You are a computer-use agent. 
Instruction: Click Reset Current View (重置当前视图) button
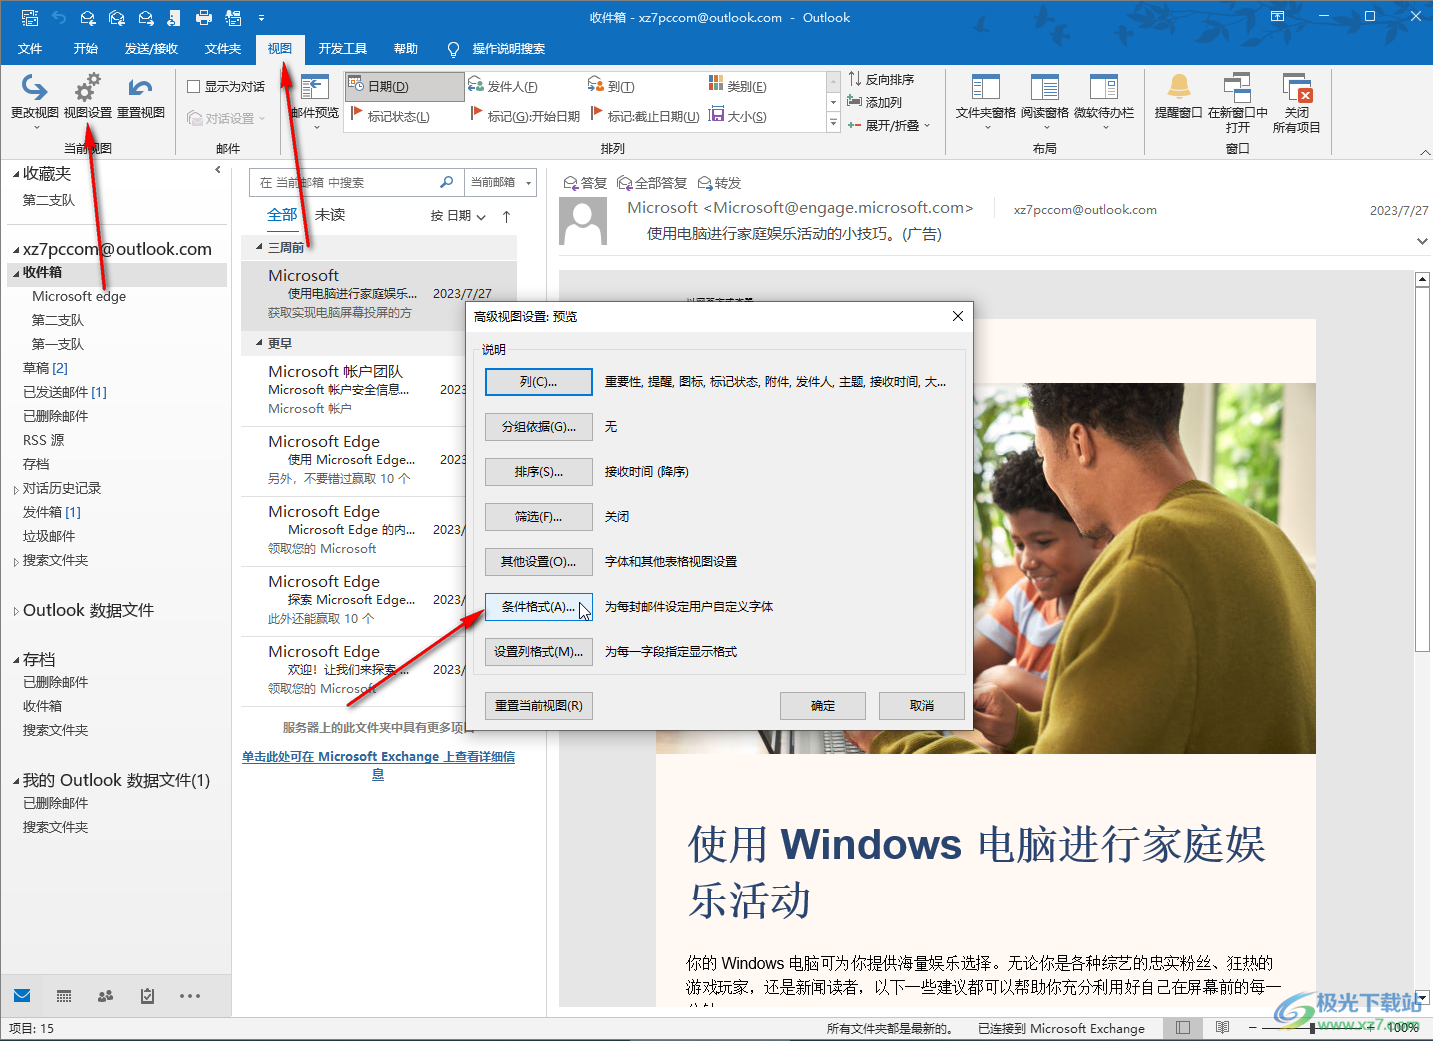(539, 706)
